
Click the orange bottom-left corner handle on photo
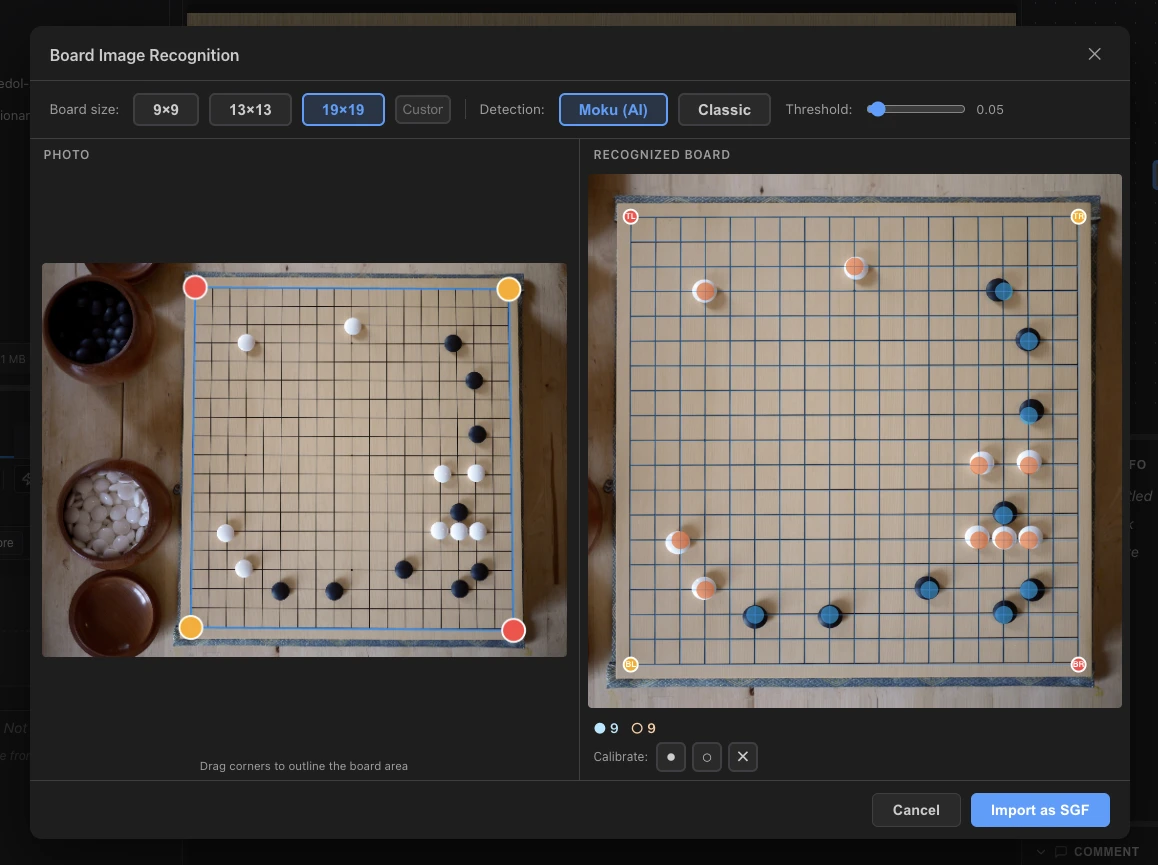pyautogui.click(x=191, y=627)
